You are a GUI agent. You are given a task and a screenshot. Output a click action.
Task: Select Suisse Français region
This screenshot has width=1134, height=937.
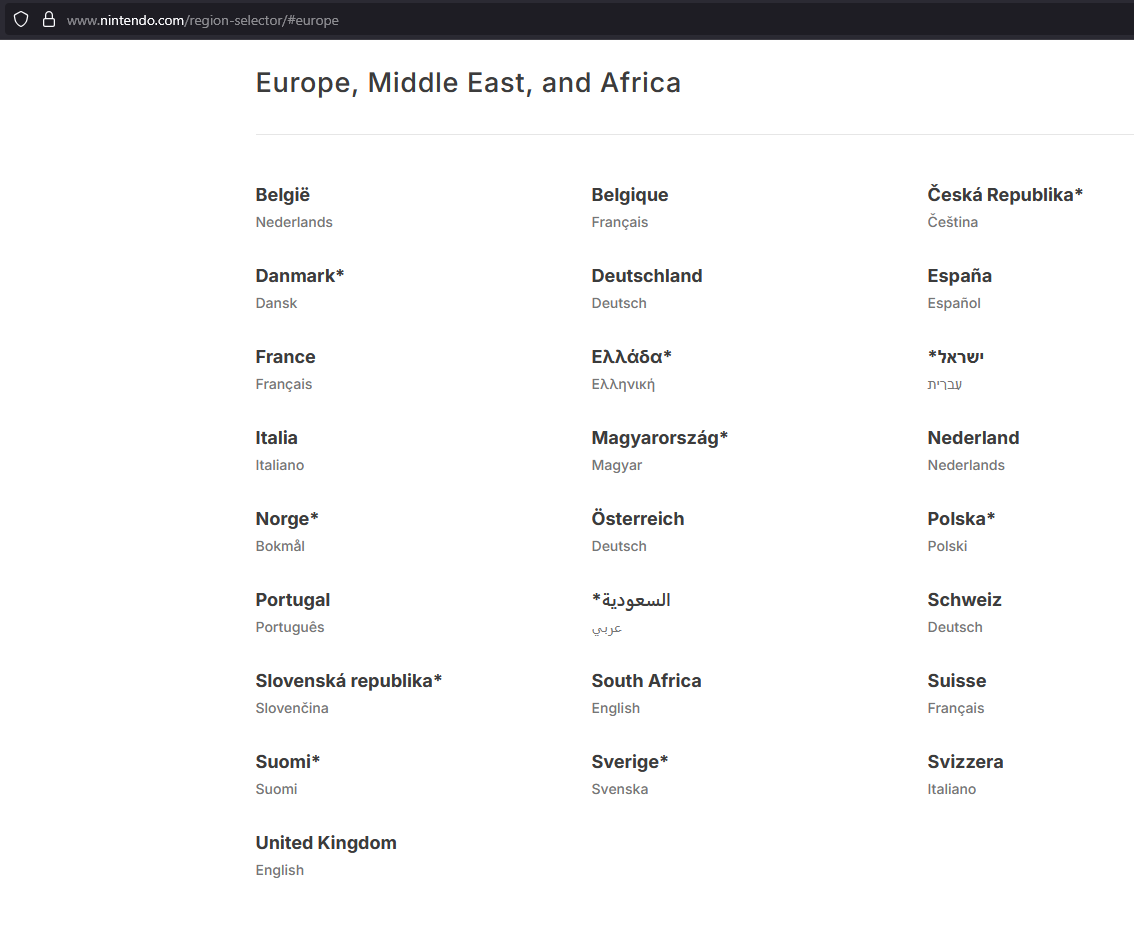pyautogui.click(x=956, y=693)
